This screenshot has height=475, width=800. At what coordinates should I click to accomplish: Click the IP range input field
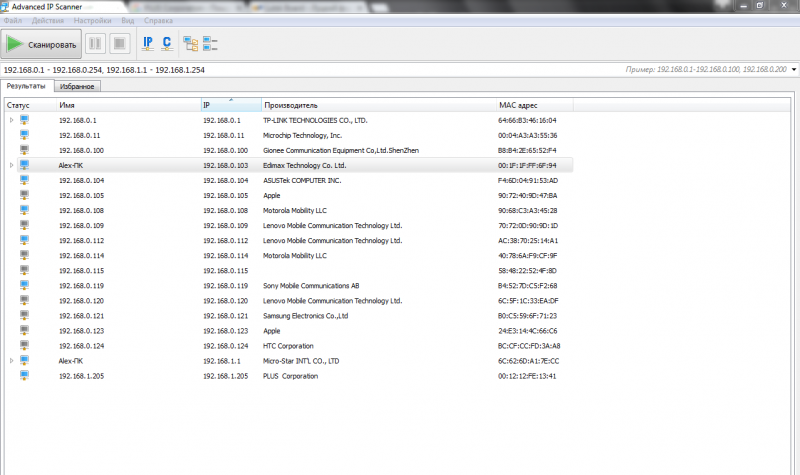(300, 70)
